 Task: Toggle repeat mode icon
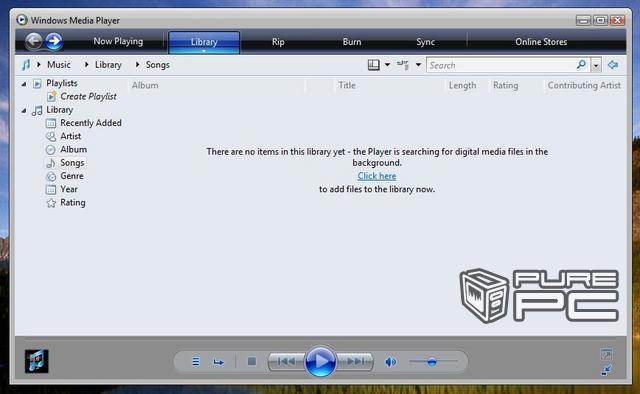(x=218, y=361)
